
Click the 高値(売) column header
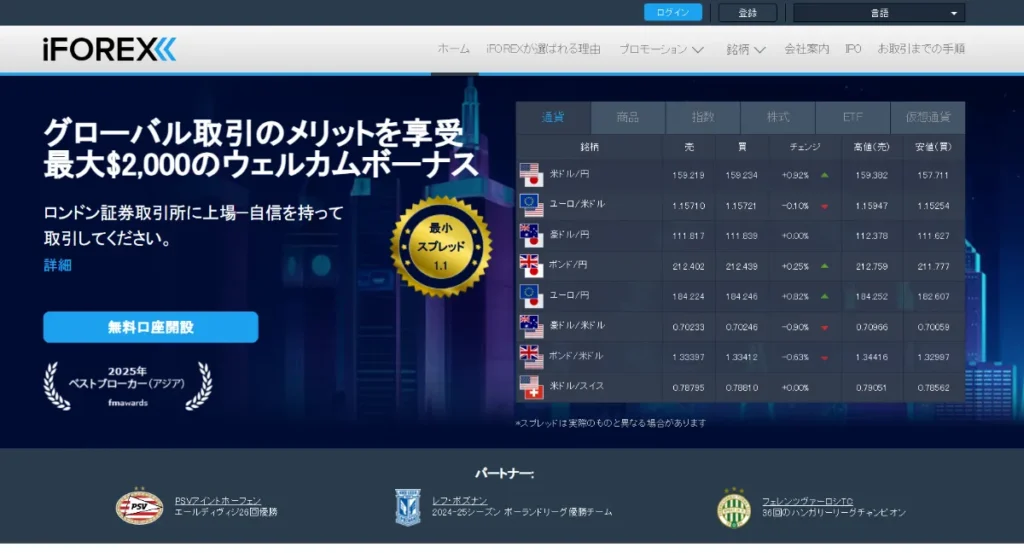[x=871, y=147]
